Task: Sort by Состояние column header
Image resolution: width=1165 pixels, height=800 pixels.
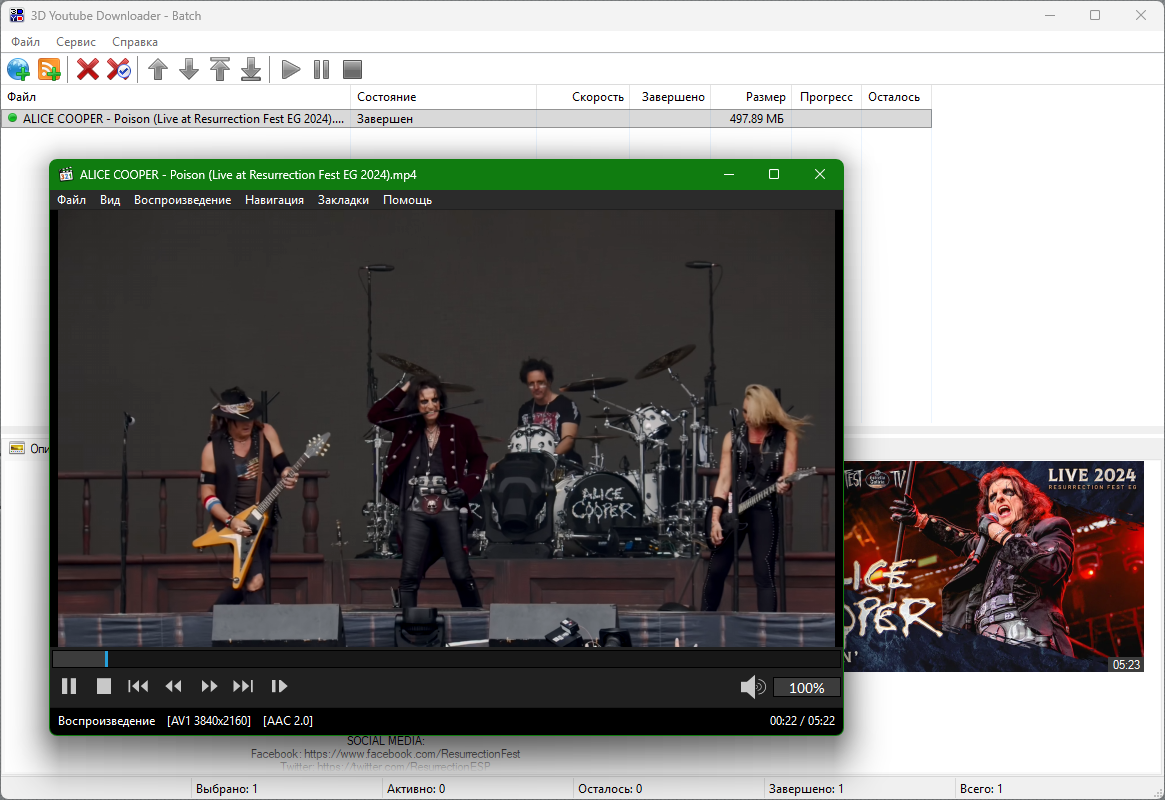Action: point(444,97)
